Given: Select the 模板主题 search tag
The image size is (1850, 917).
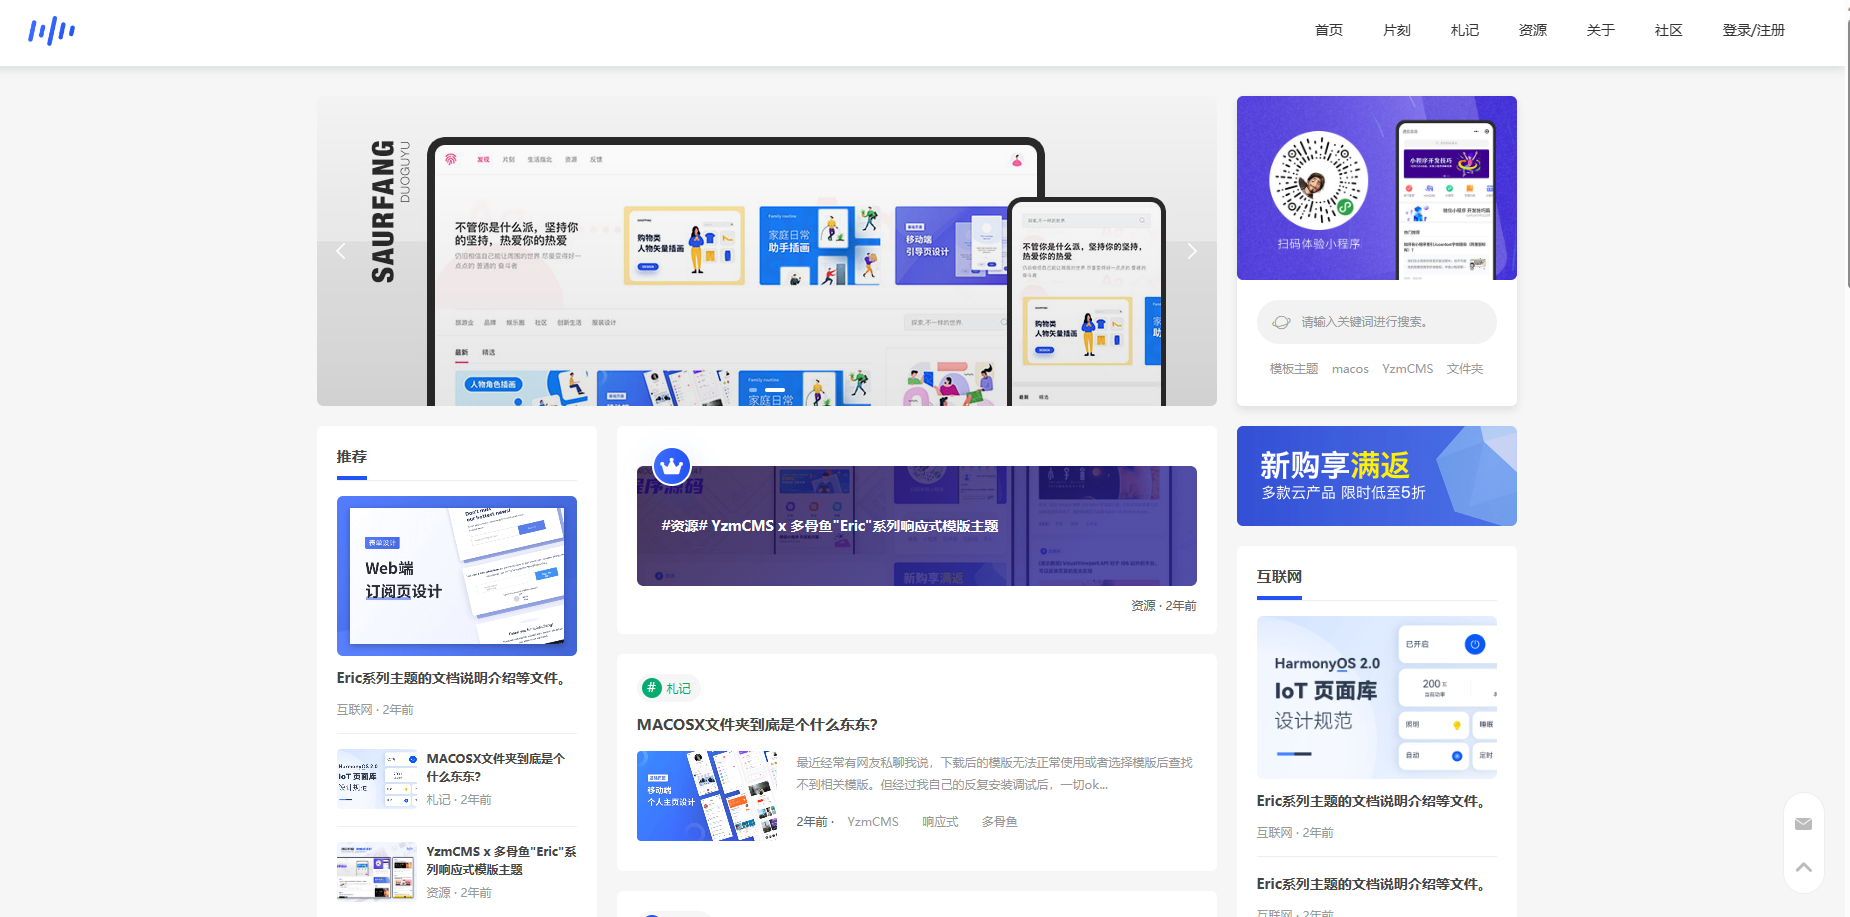Looking at the screenshot, I should click(x=1294, y=369).
